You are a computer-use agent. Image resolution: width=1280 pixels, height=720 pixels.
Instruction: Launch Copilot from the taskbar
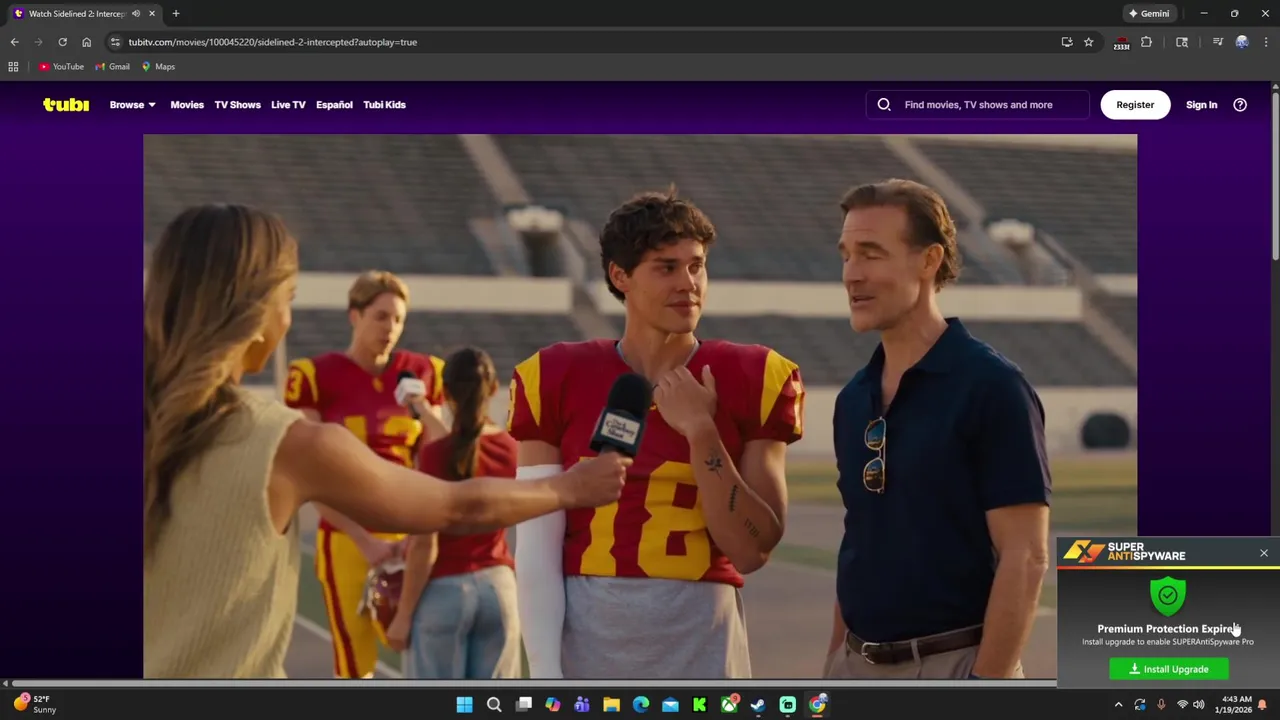click(x=553, y=705)
